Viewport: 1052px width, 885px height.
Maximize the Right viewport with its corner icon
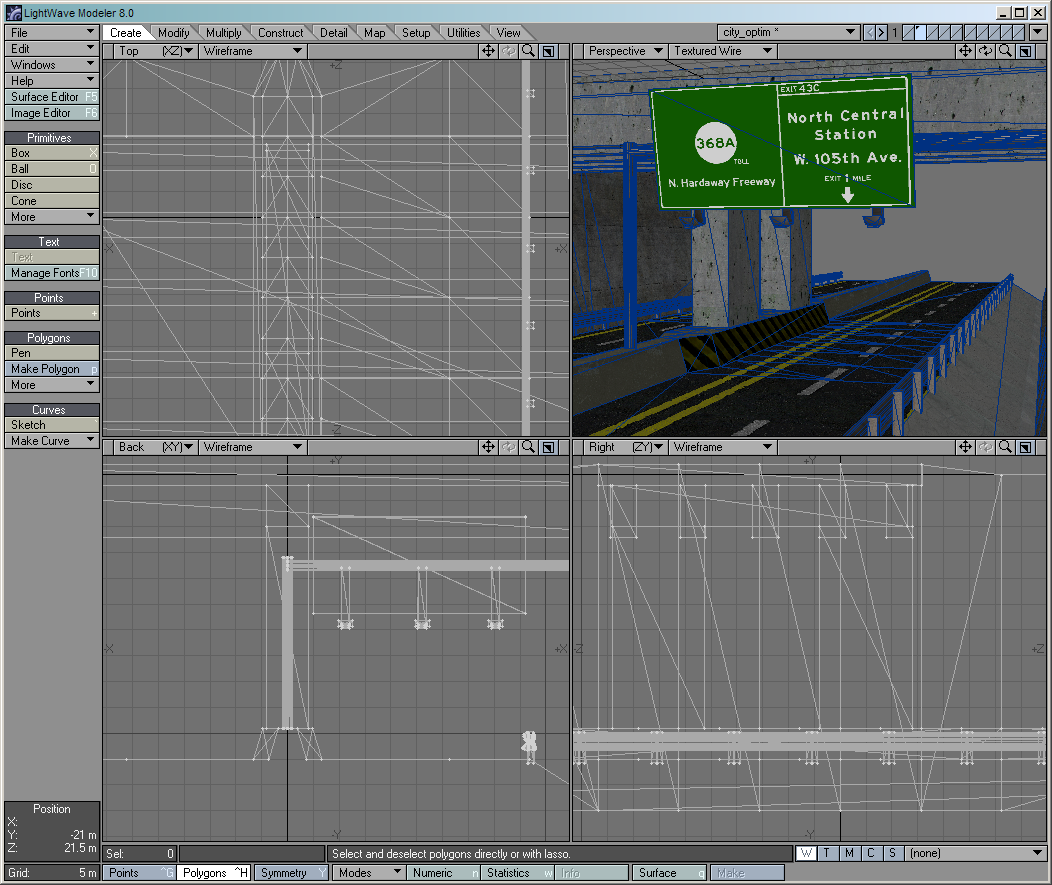click(x=1025, y=447)
